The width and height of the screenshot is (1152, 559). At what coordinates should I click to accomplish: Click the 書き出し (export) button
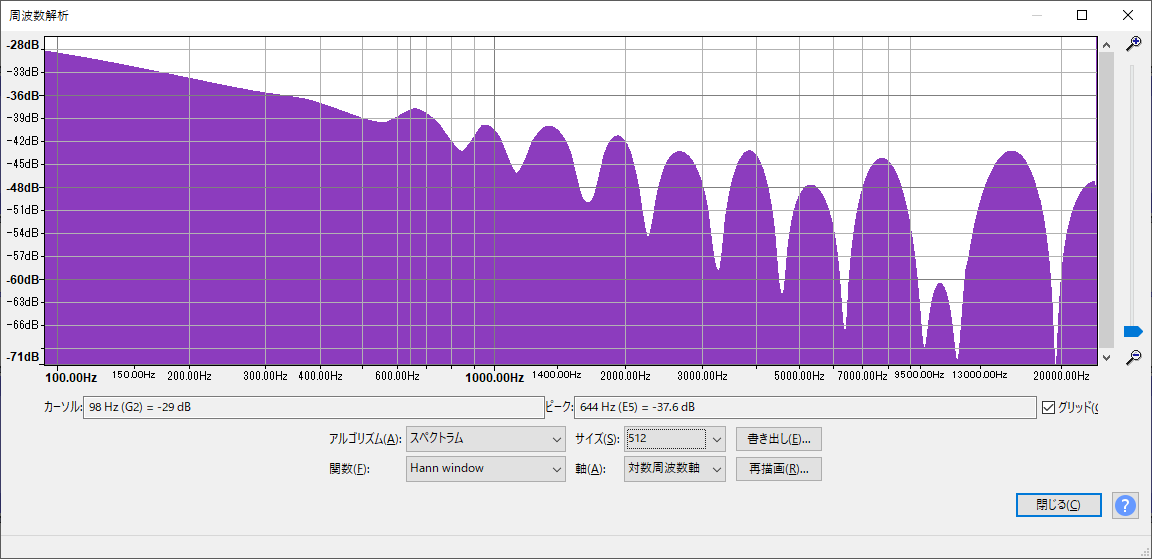(x=779, y=439)
